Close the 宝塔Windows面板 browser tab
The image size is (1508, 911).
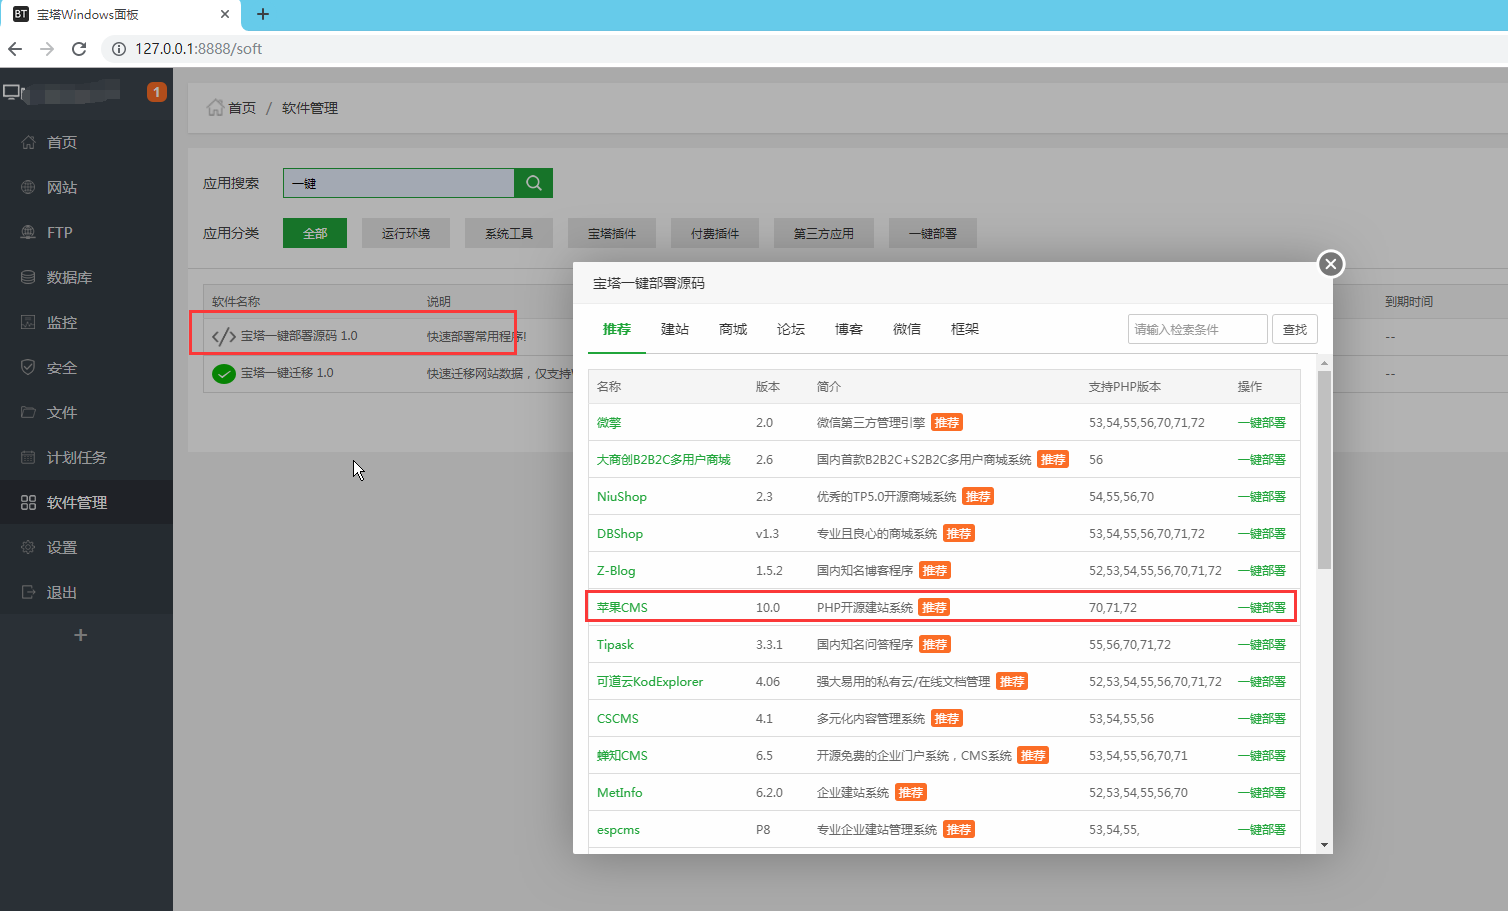tap(224, 14)
